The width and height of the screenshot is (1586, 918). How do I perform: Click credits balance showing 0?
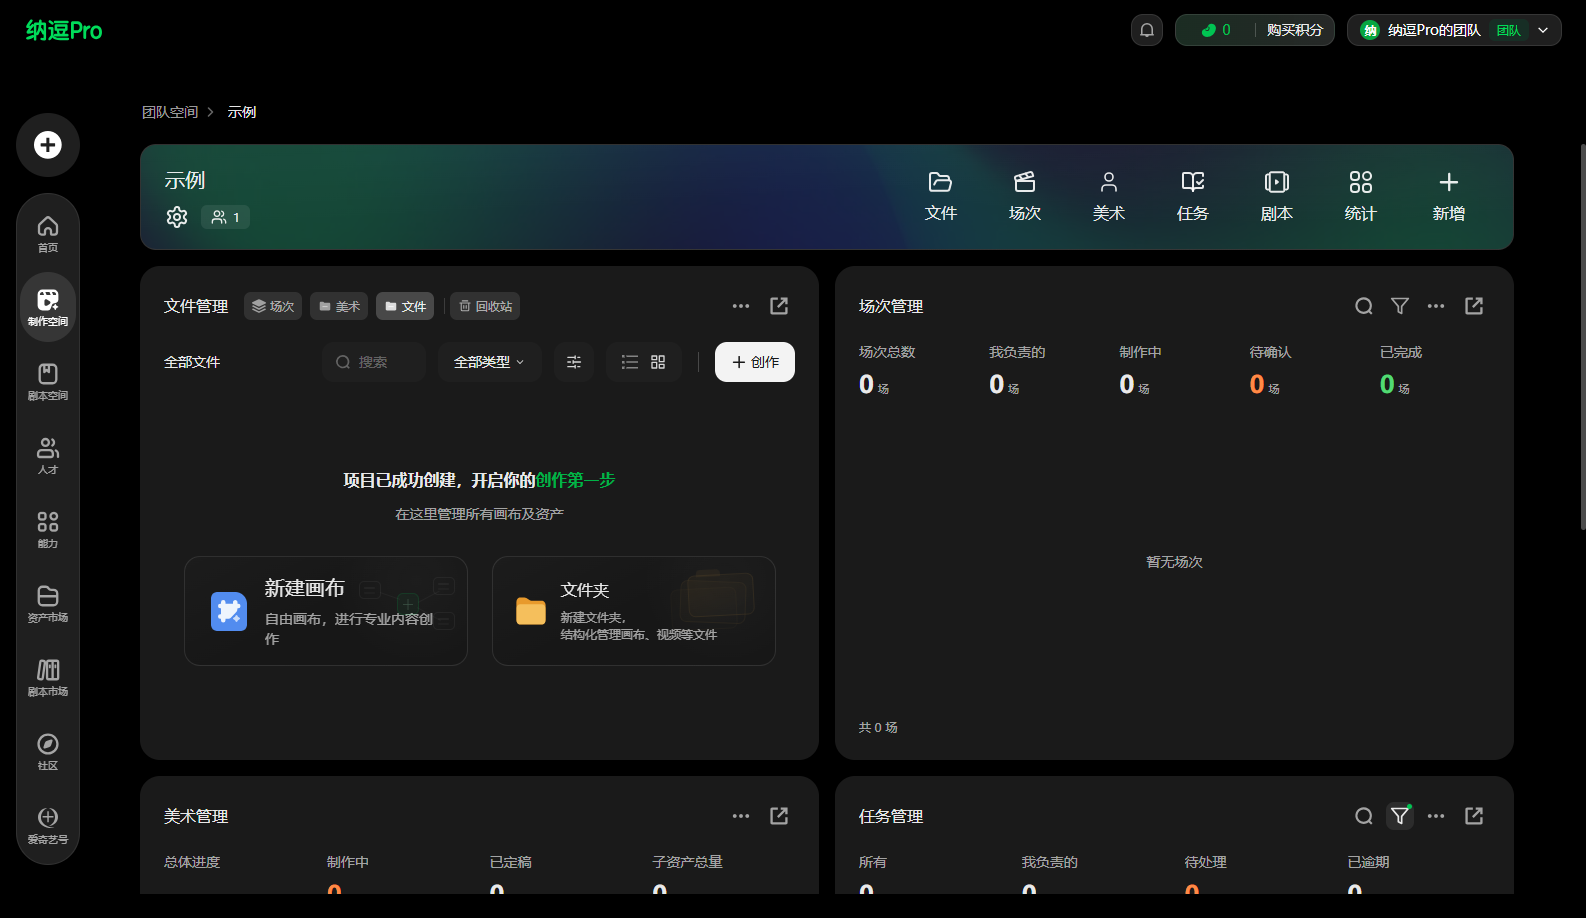(x=1216, y=30)
